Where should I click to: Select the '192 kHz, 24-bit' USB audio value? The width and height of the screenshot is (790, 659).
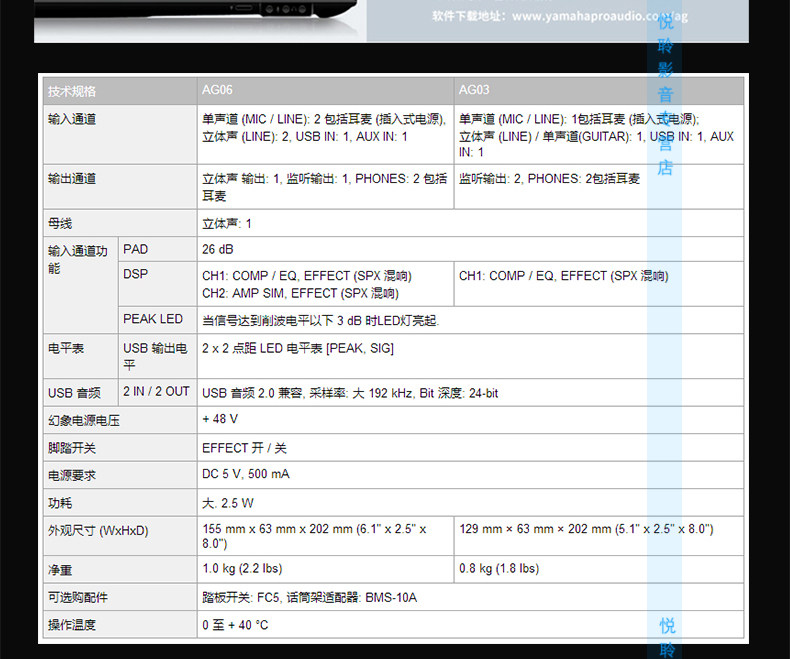click(x=350, y=393)
